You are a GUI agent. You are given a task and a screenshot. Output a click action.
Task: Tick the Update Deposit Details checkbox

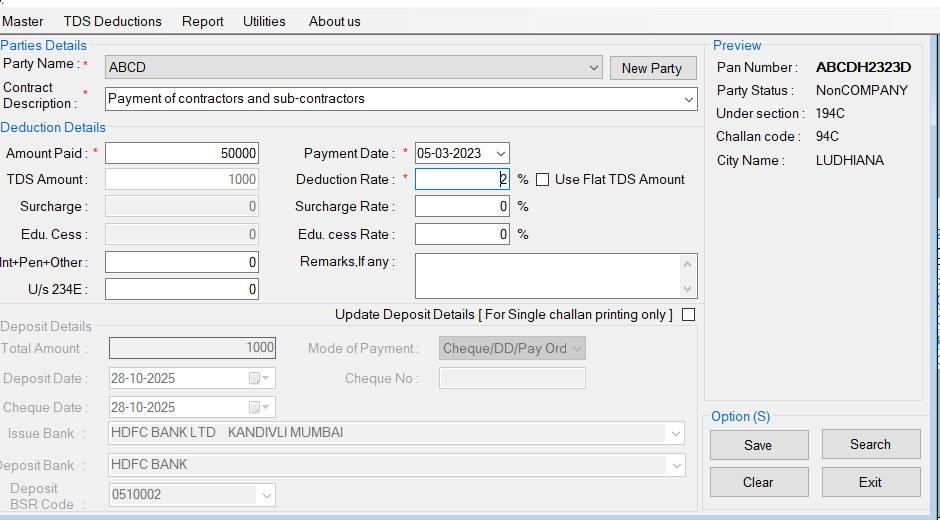point(688,315)
